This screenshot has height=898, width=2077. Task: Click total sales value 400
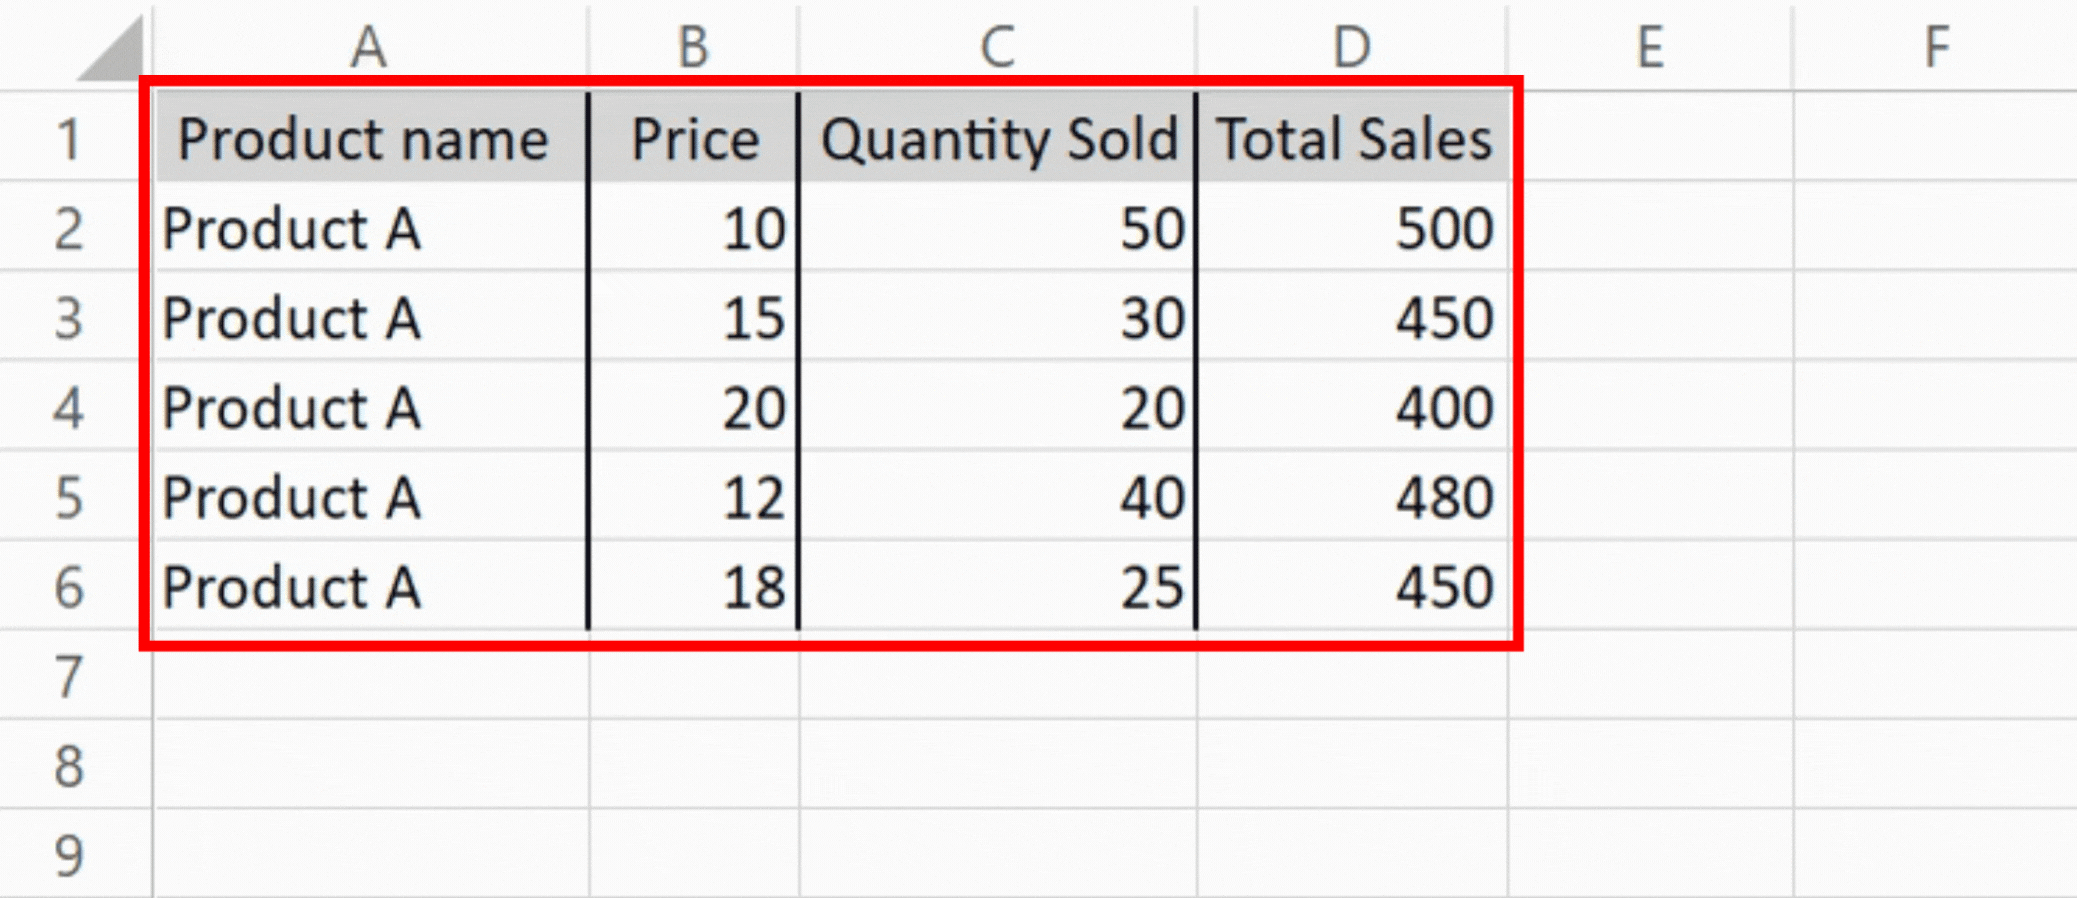[1352, 407]
